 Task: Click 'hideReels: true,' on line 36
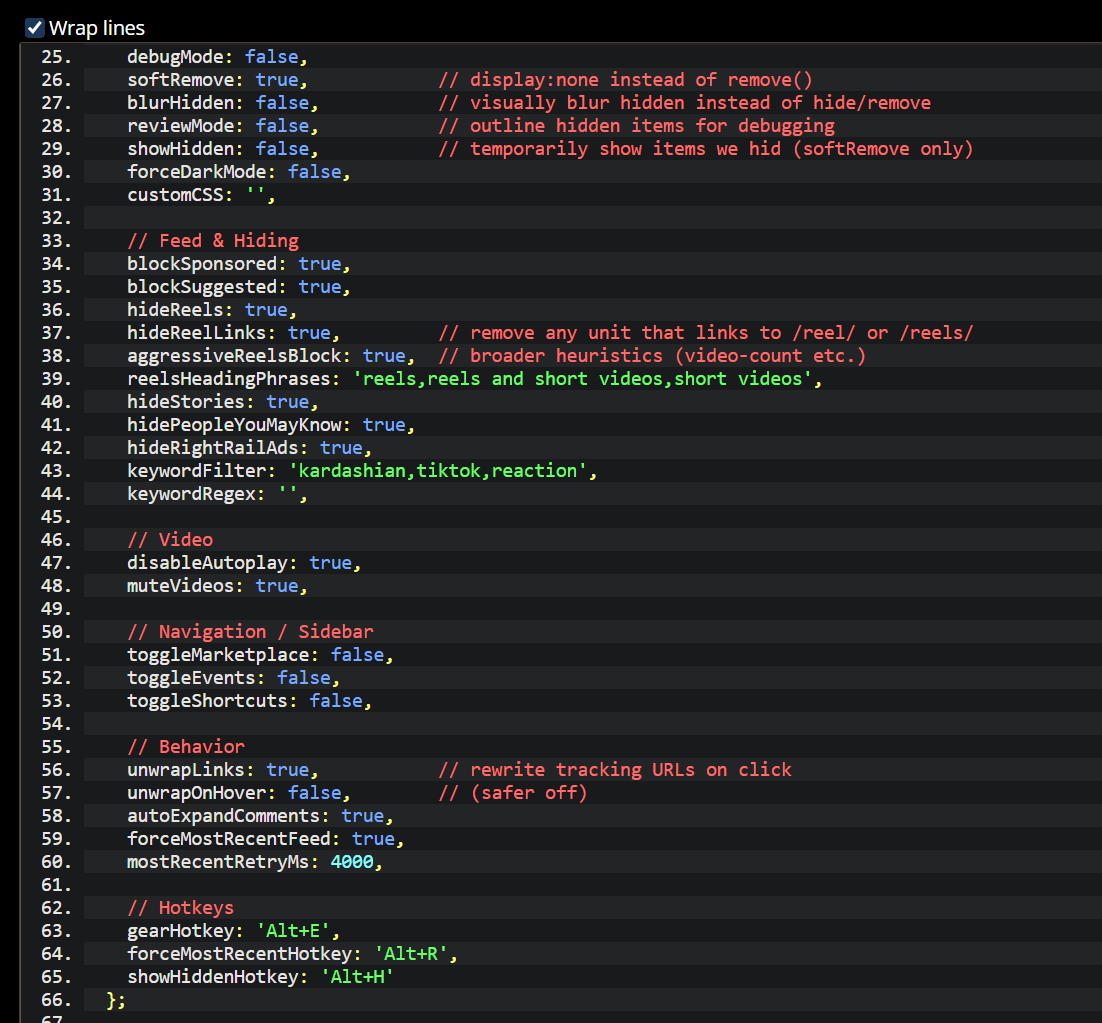coord(212,311)
